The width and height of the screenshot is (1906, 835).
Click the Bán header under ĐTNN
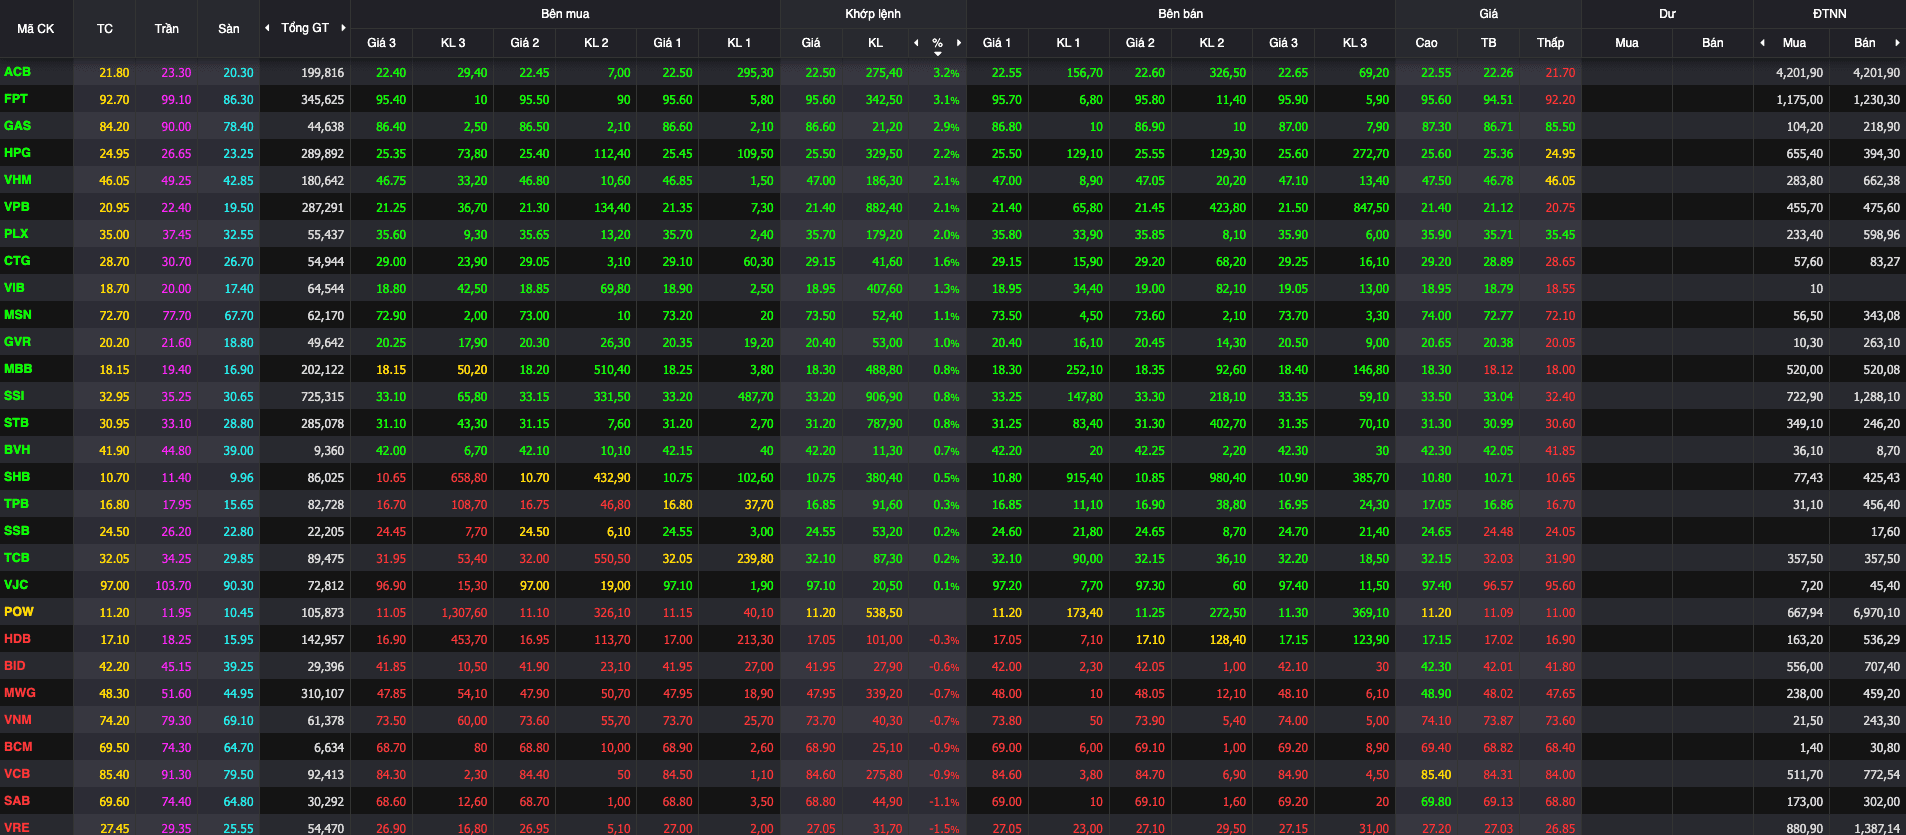point(1865,43)
